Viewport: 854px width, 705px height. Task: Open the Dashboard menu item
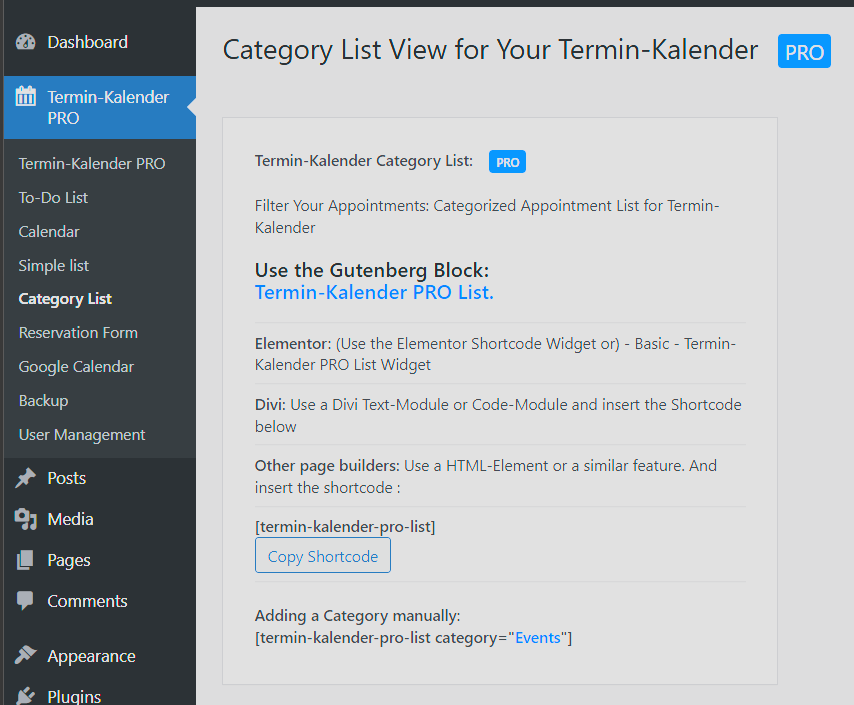100,42
